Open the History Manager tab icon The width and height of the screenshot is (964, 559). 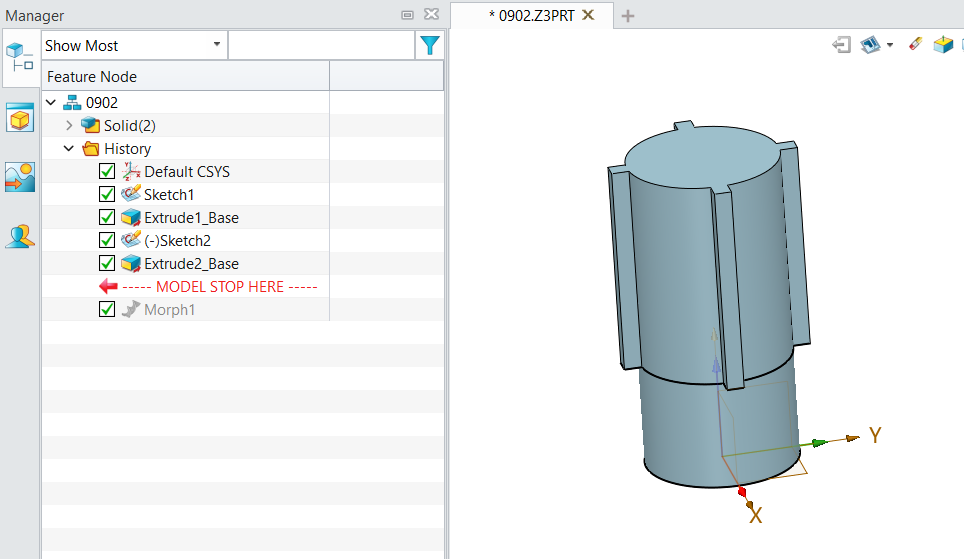pos(20,58)
